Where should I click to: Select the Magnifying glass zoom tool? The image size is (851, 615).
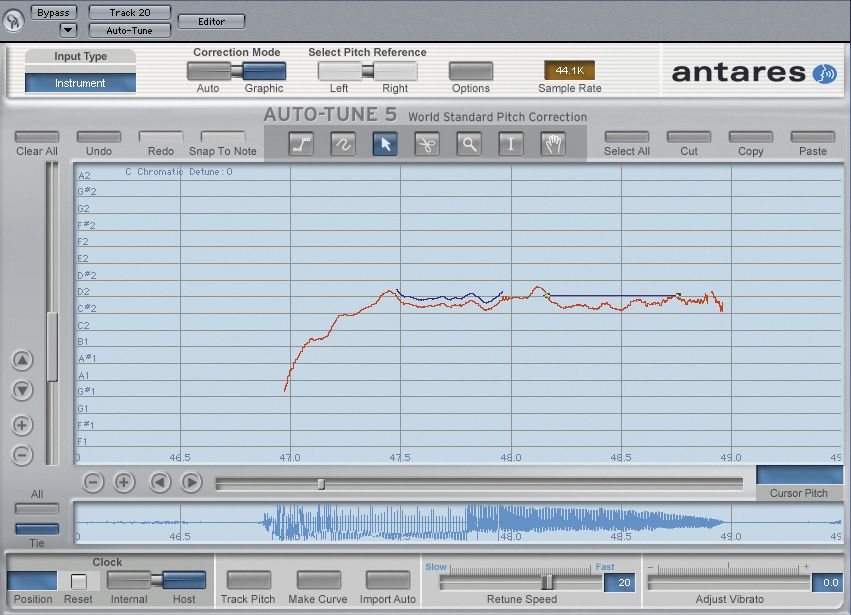click(x=469, y=144)
